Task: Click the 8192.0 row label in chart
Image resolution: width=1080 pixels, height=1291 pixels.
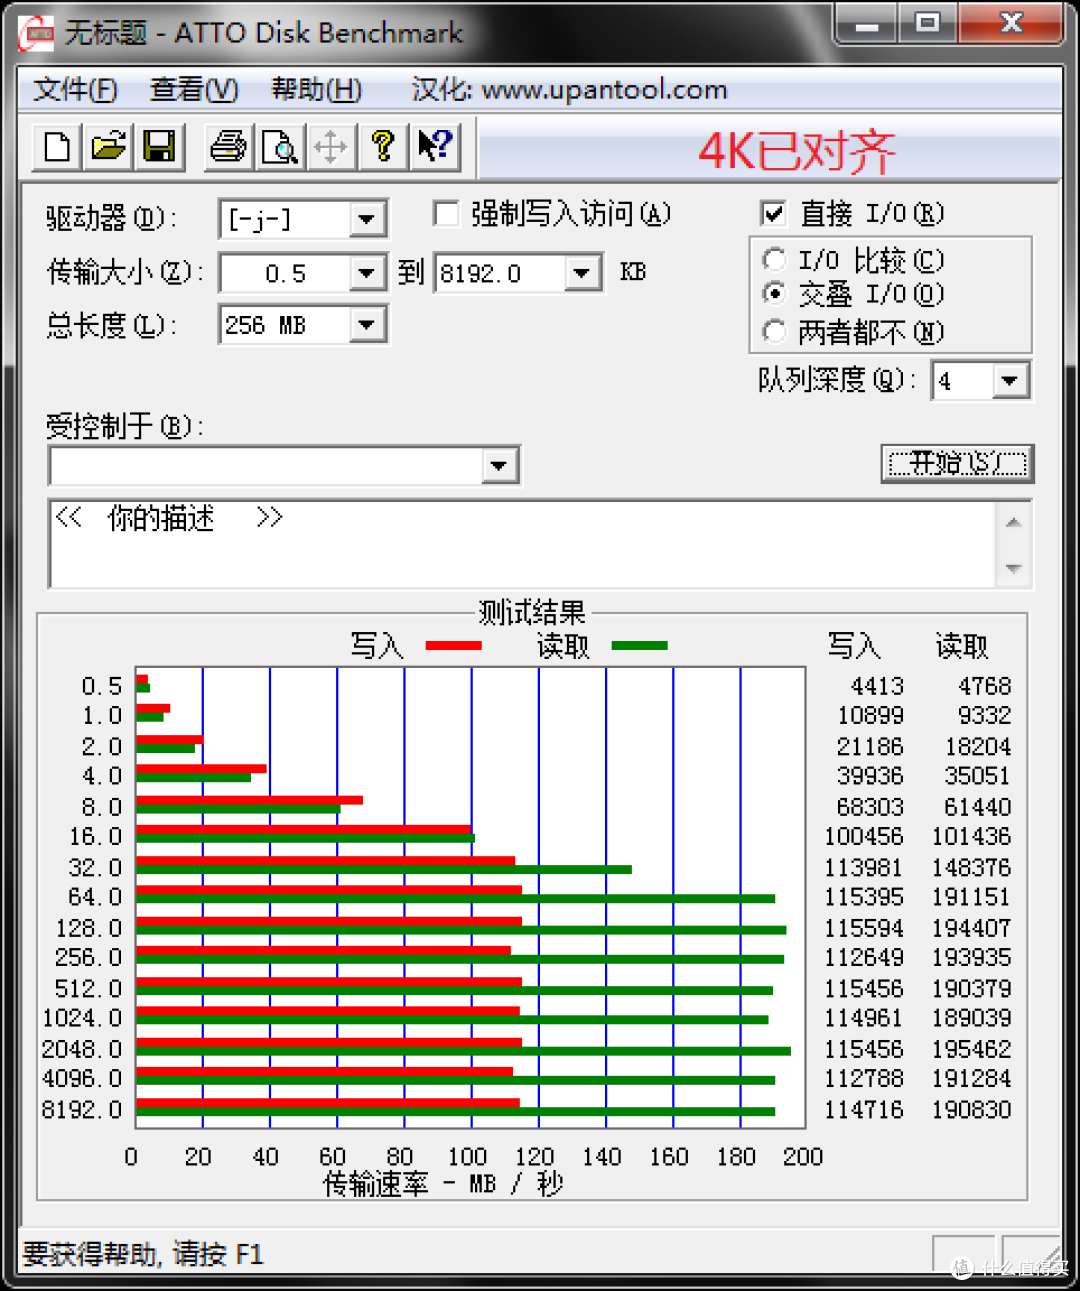Action: point(82,1109)
